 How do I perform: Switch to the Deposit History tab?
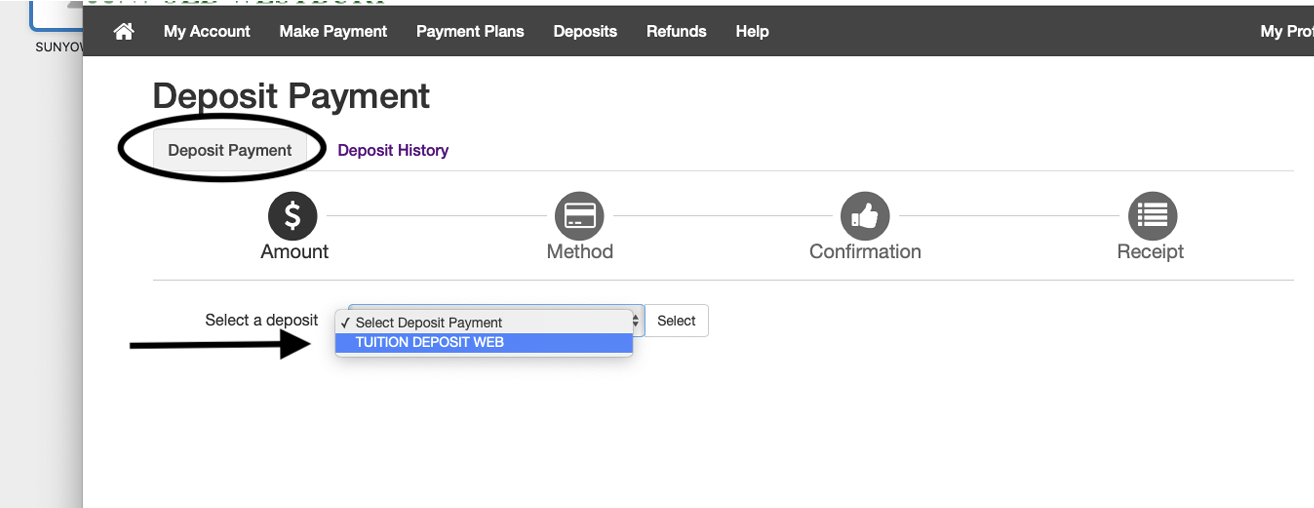point(393,150)
